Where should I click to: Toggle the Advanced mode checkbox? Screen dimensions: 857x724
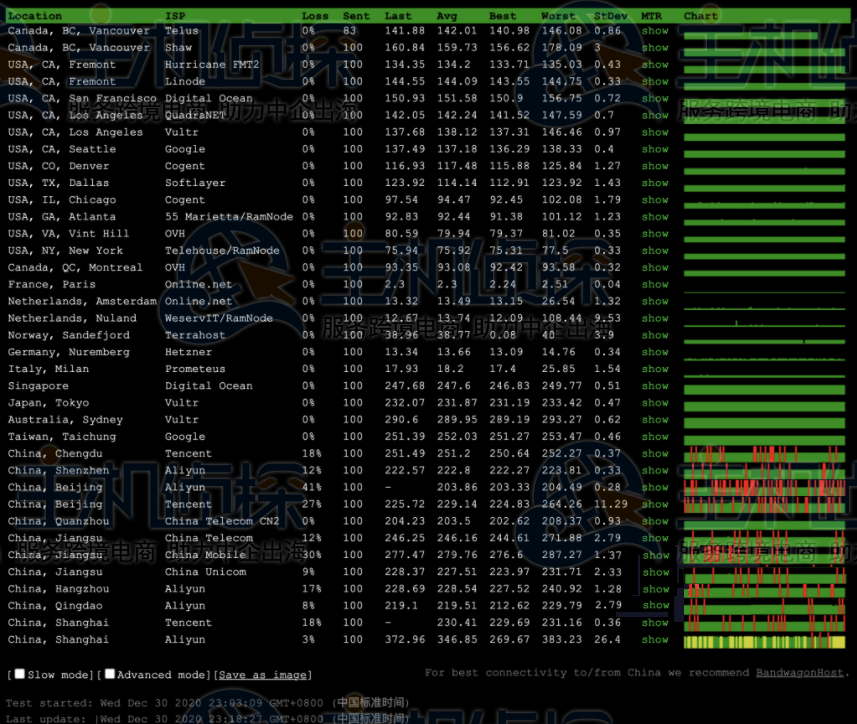point(110,674)
